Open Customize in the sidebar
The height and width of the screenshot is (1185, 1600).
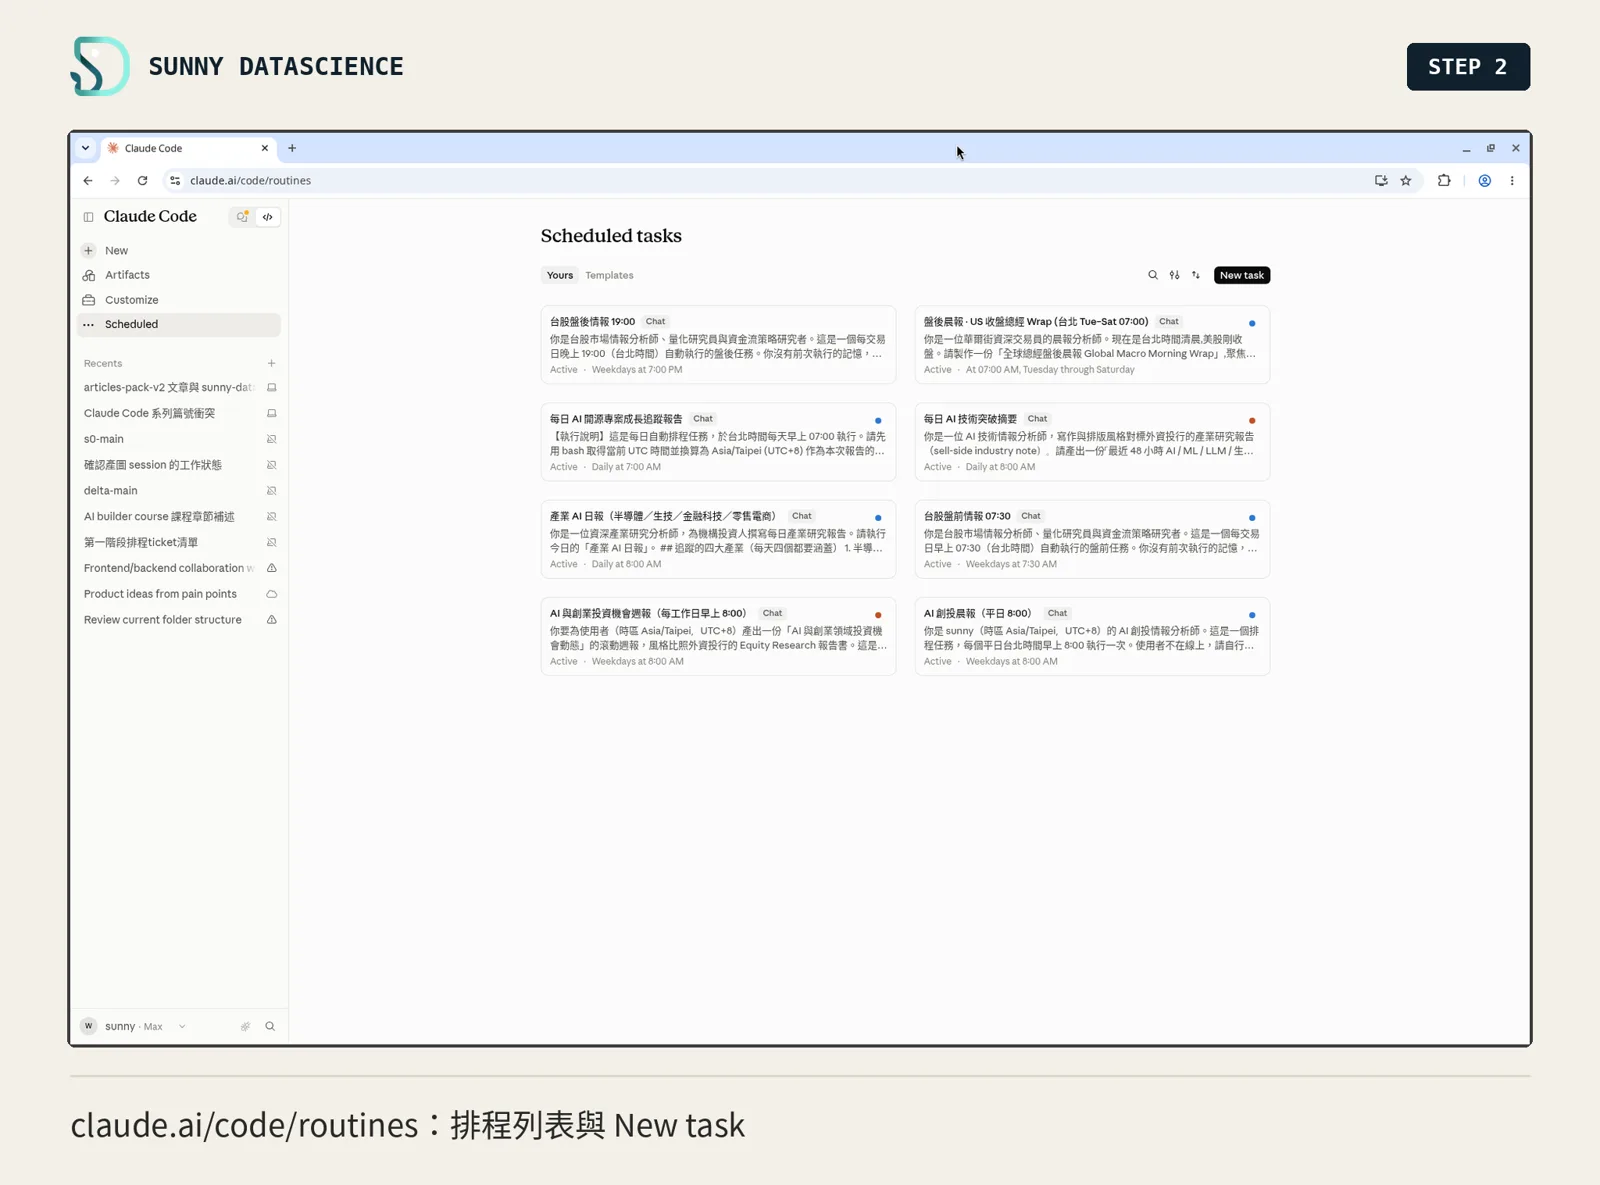coord(179,300)
